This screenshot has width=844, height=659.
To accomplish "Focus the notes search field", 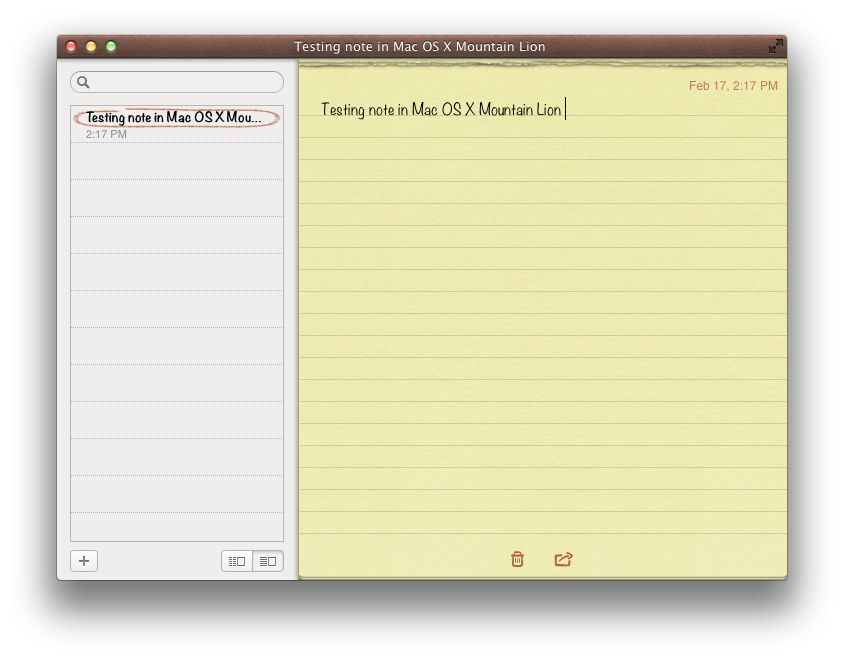I will [177, 82].
